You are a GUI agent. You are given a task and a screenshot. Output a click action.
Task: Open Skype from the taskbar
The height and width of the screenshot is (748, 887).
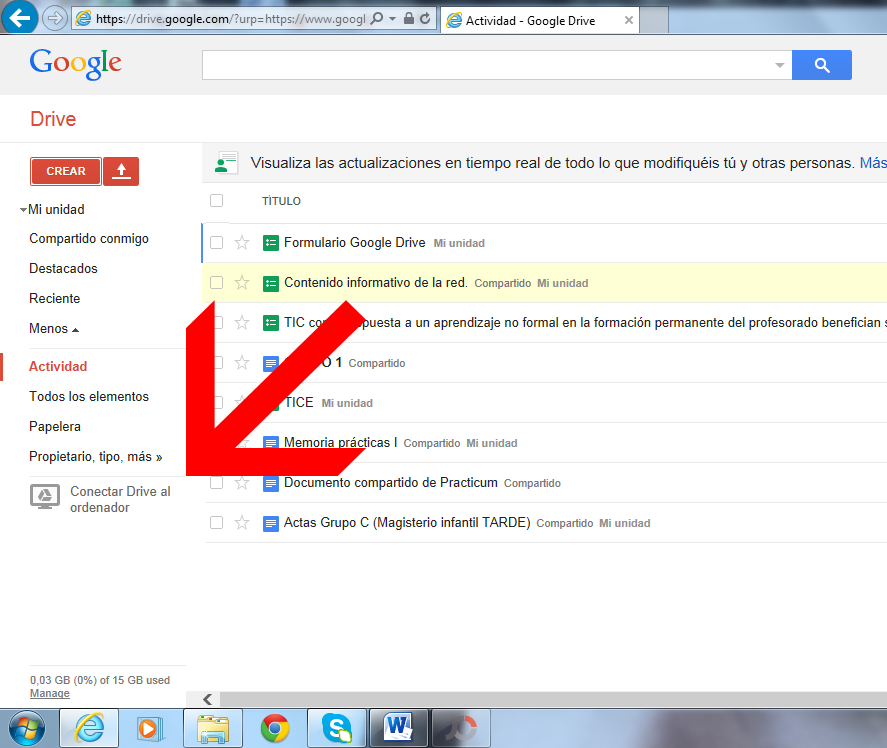pyautogui.click(x=336, y=728)
